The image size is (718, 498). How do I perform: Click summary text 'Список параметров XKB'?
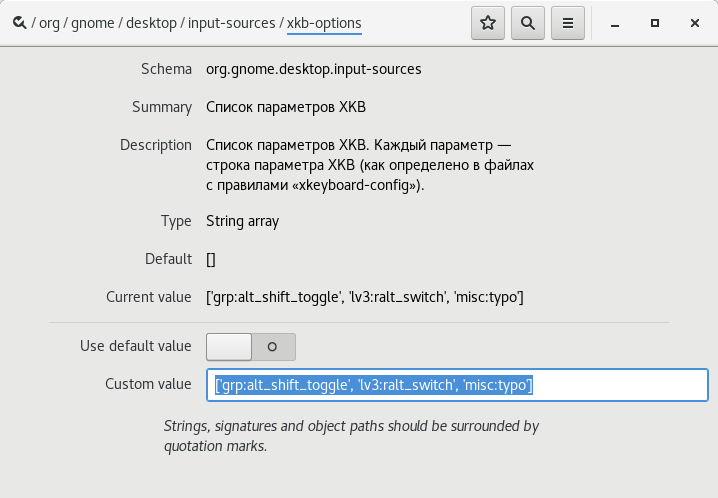[x=286, y=107]
